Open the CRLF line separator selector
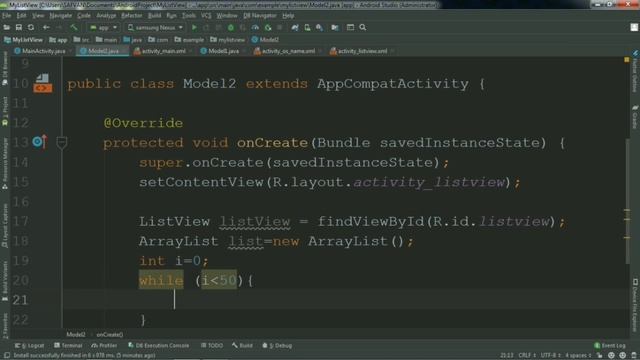640x360 pixels. coord(527,355)
